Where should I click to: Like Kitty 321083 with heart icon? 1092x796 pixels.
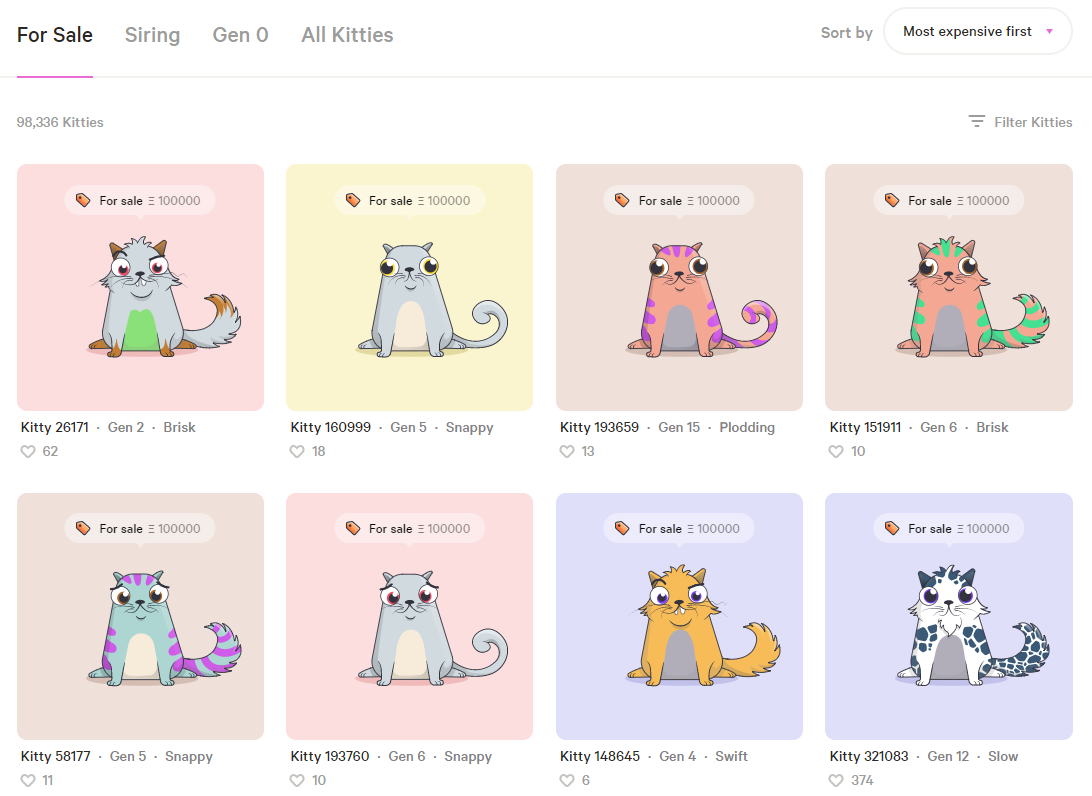pos(836,780)
